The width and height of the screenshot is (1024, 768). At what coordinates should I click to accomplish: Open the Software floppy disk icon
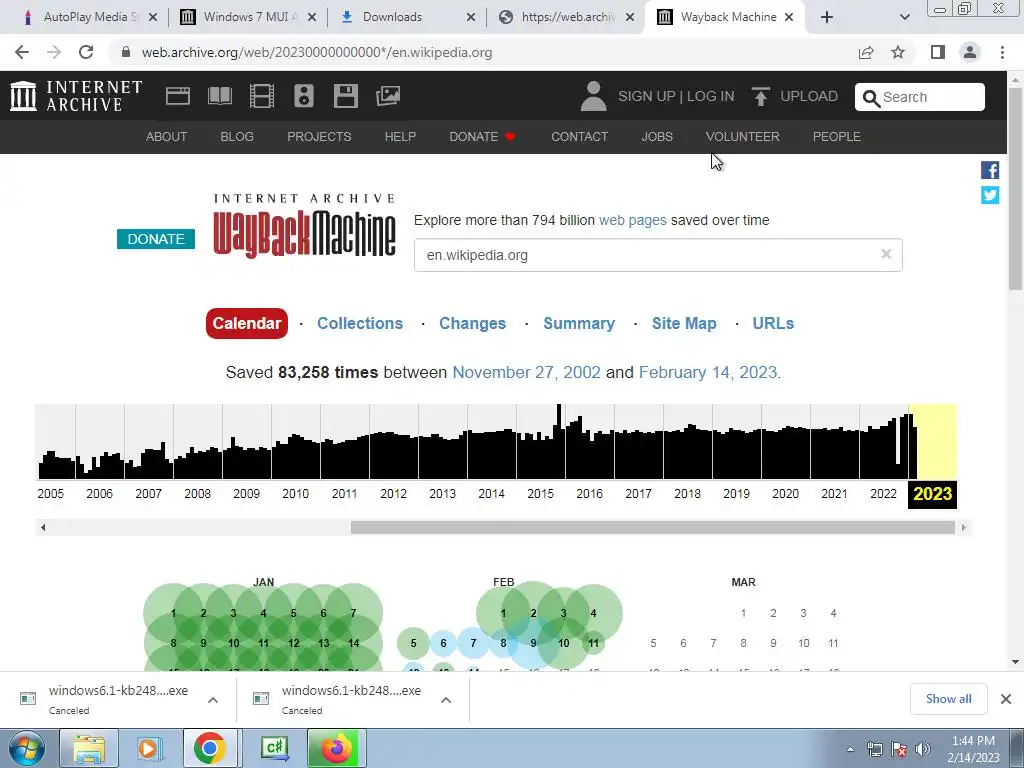[345, 96]
